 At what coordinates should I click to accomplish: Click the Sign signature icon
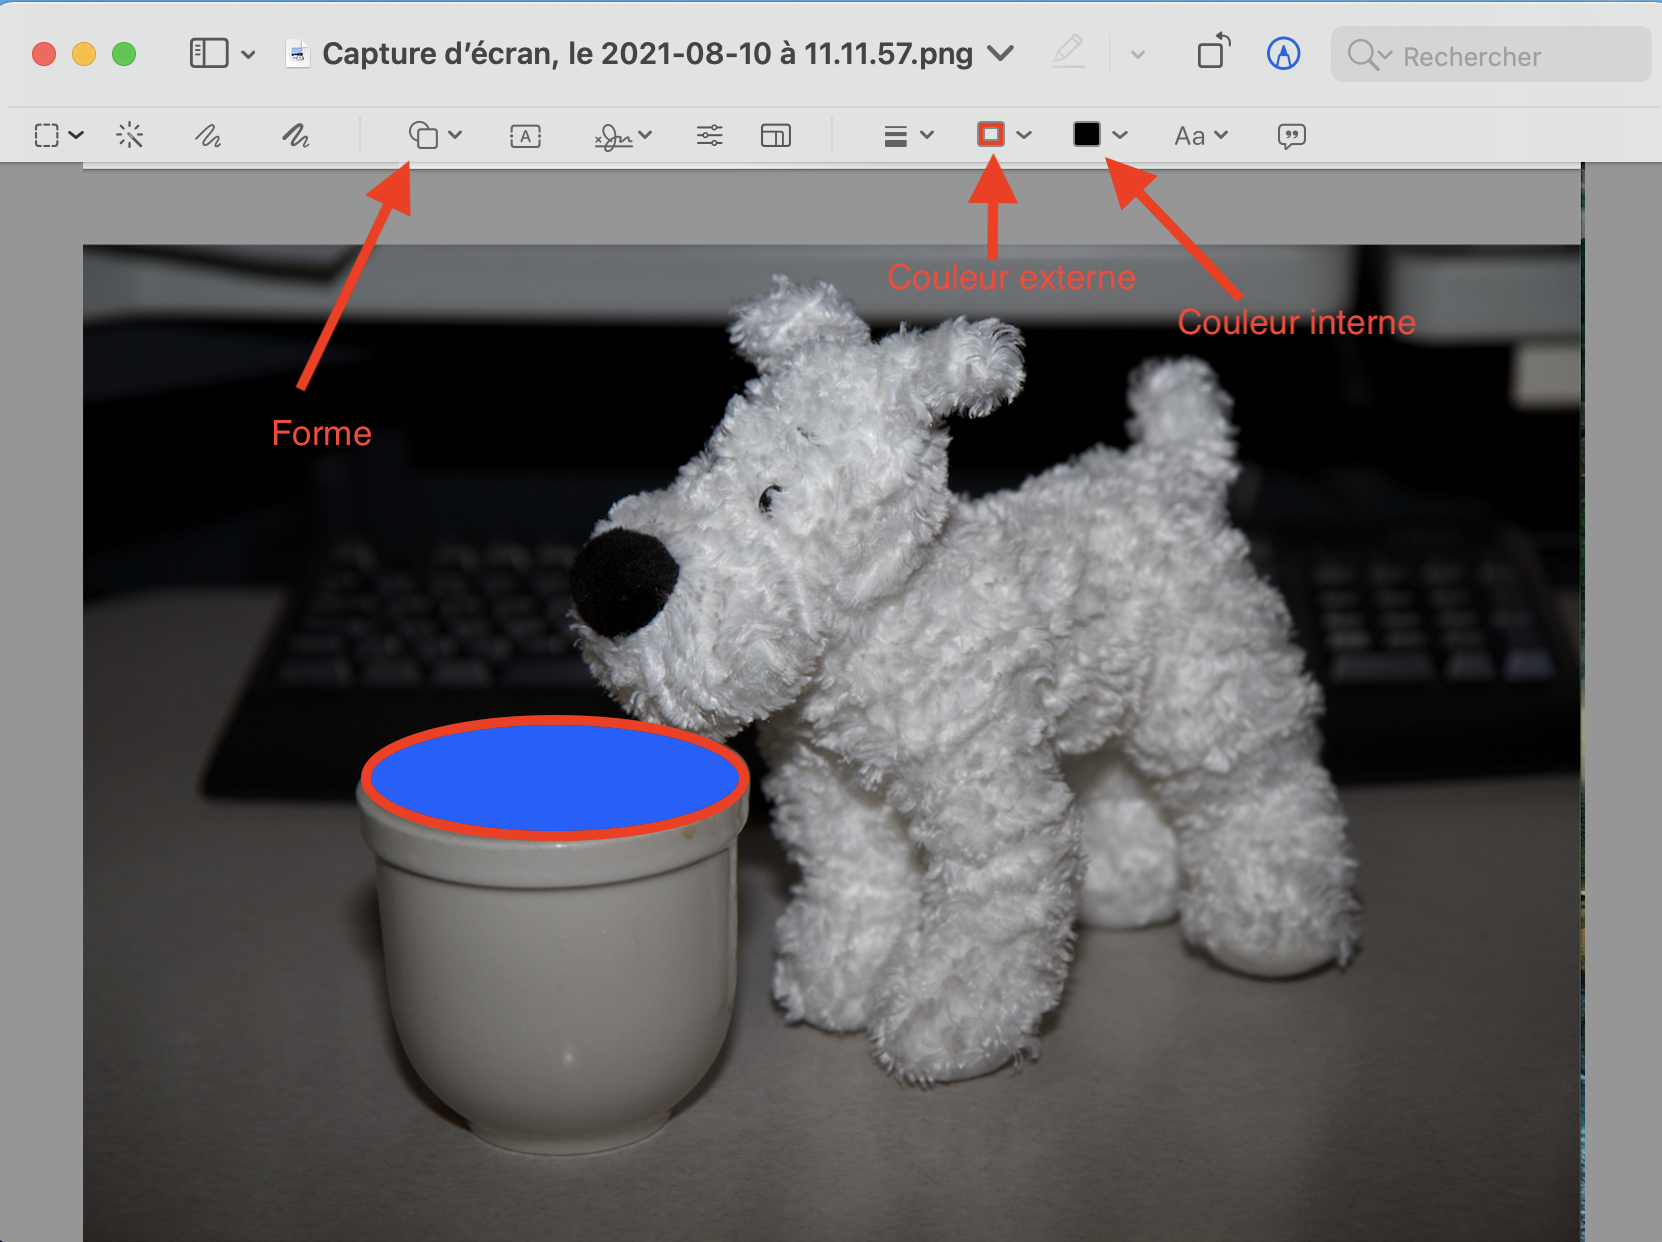coord(613,136)
